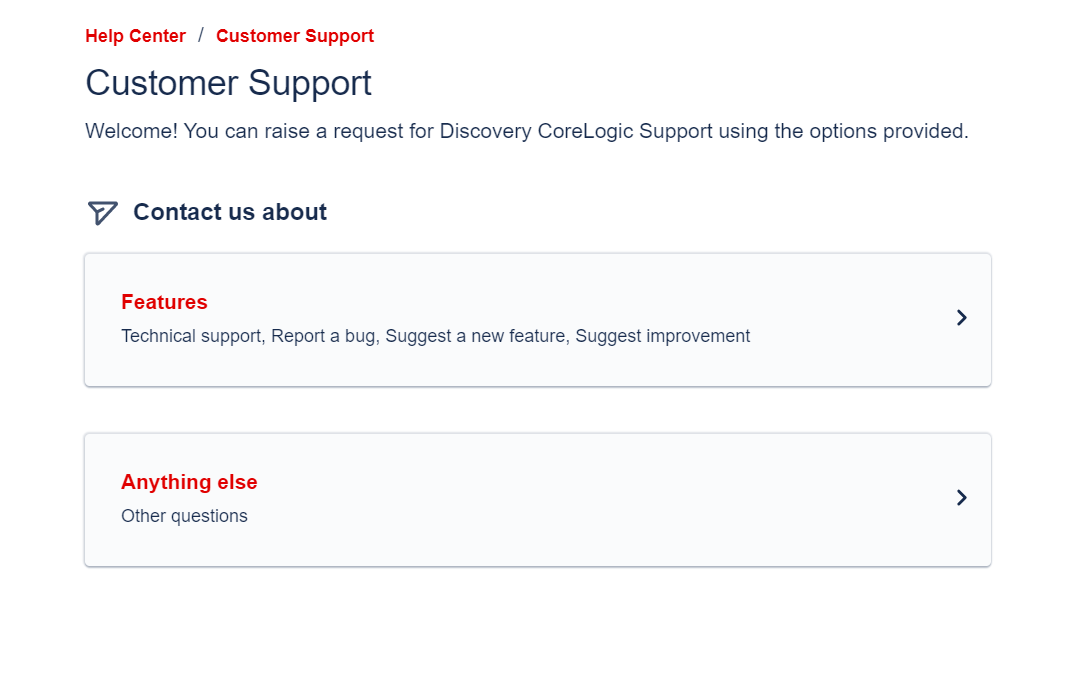Click the Report a bug text
The height and width of the screenshot is (673, 1081).
(325, 336)
